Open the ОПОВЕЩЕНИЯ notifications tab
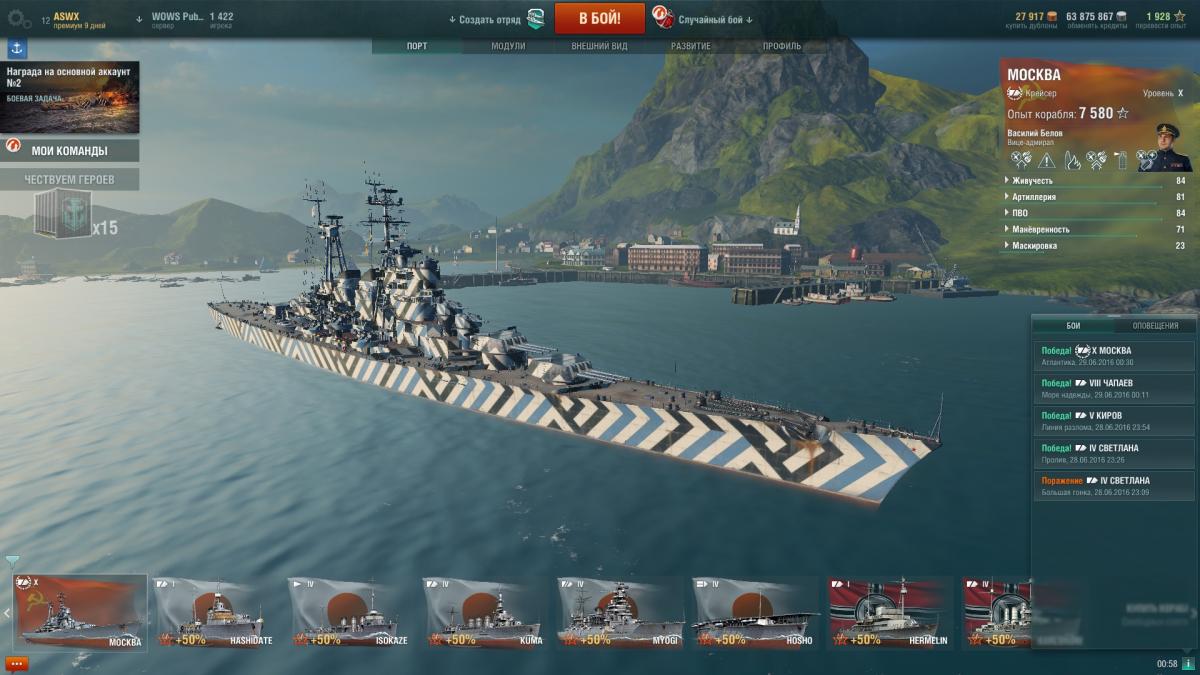Viewport: 1200px width, 675px height. pyautogui.click(x=1155, y=326)
